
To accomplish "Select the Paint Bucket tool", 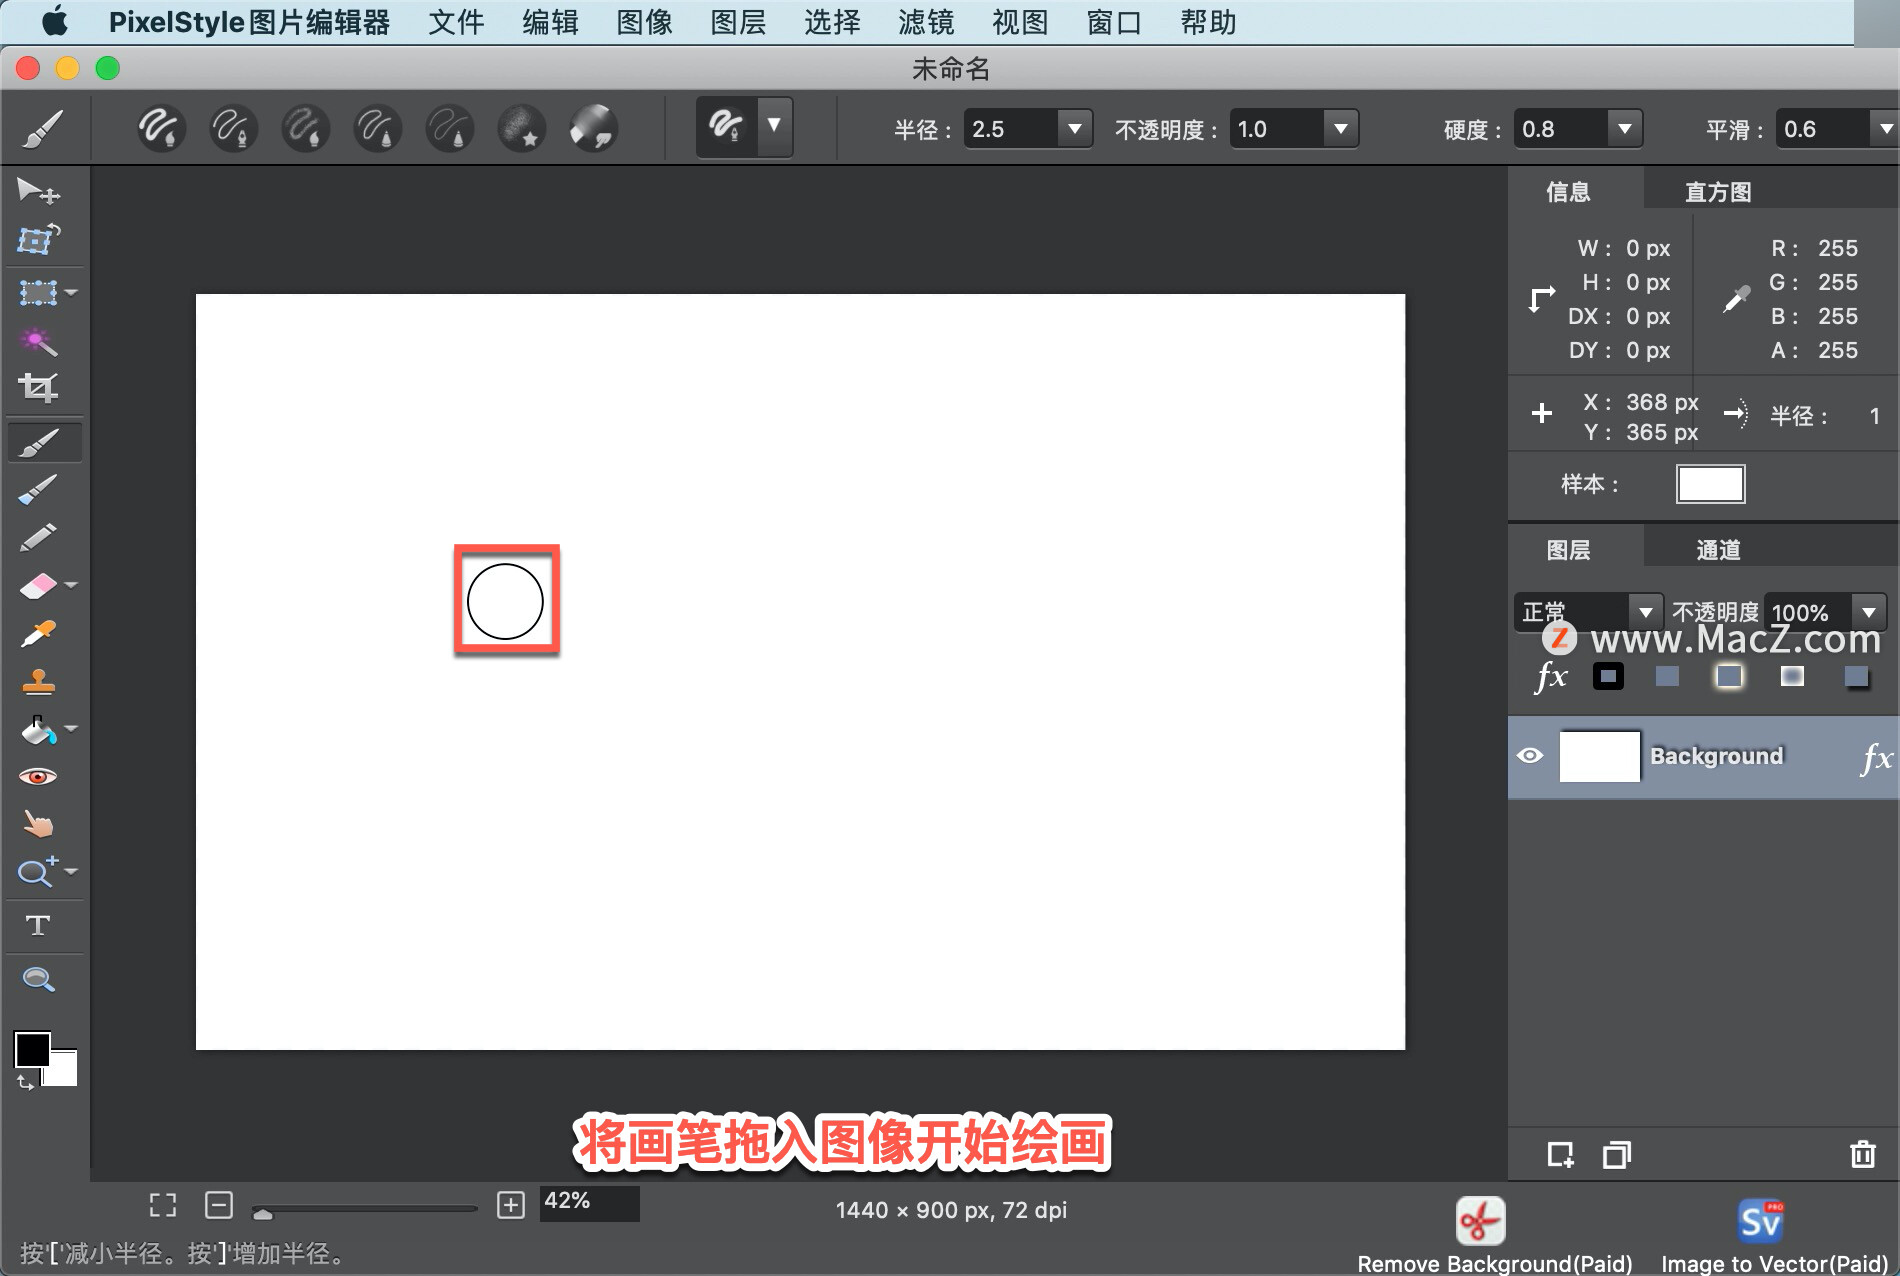I will tap(38, 729).
